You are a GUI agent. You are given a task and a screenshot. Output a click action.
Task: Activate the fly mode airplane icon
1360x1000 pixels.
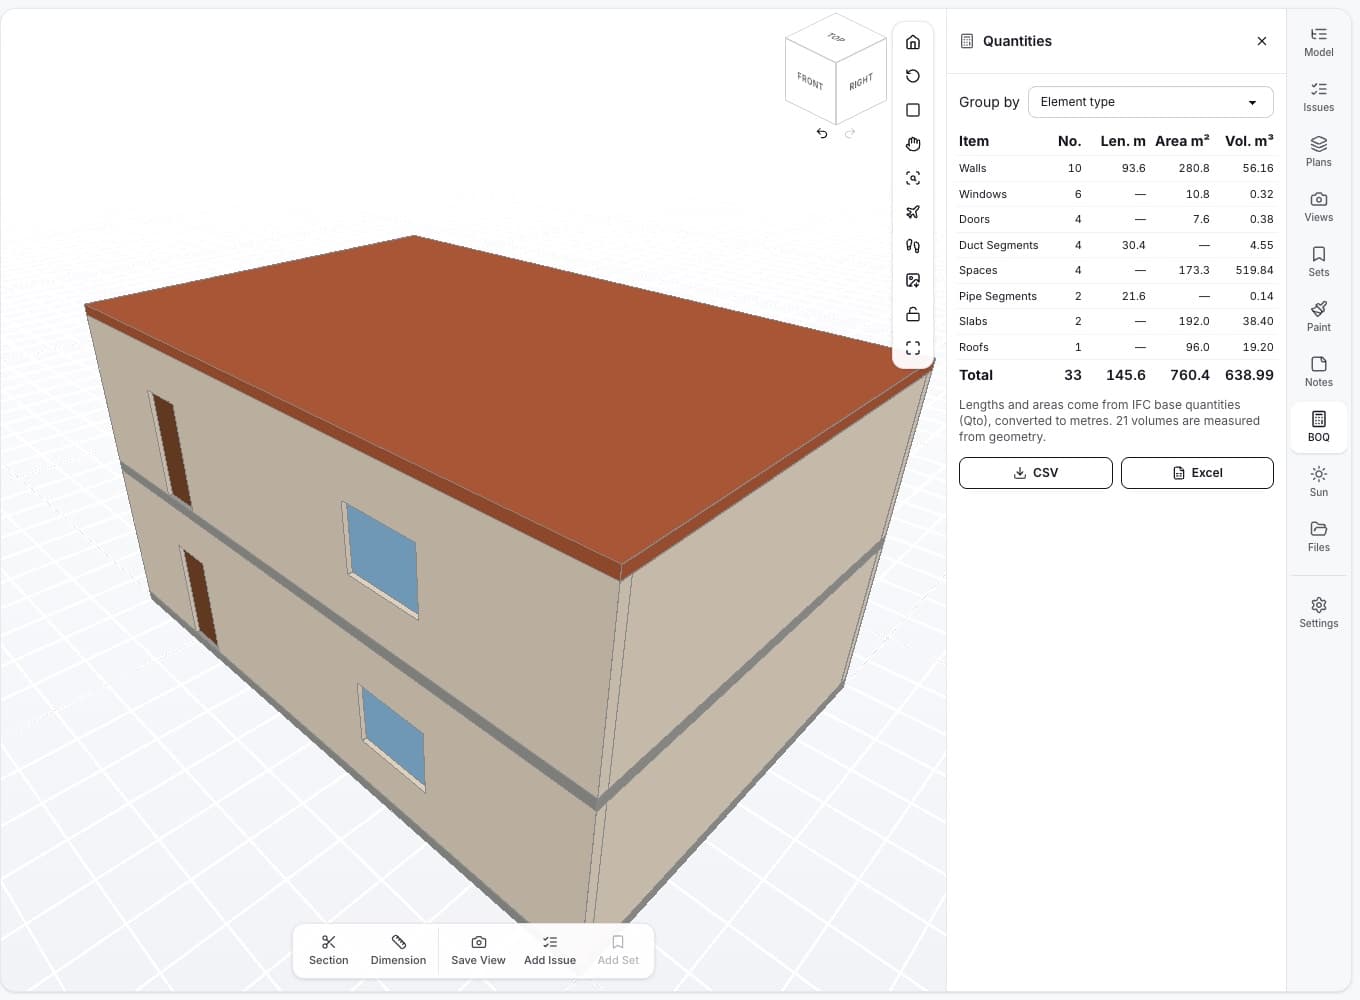[913, 212]
